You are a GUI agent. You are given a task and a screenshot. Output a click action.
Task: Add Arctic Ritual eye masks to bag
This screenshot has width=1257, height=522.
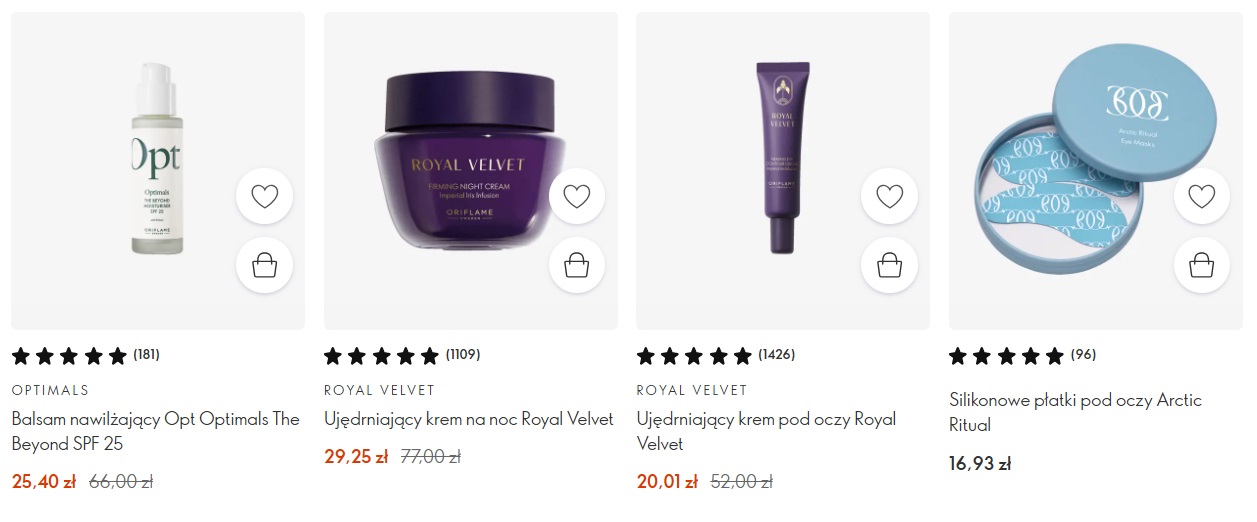pyautogui.click(x=1201, y=265)
